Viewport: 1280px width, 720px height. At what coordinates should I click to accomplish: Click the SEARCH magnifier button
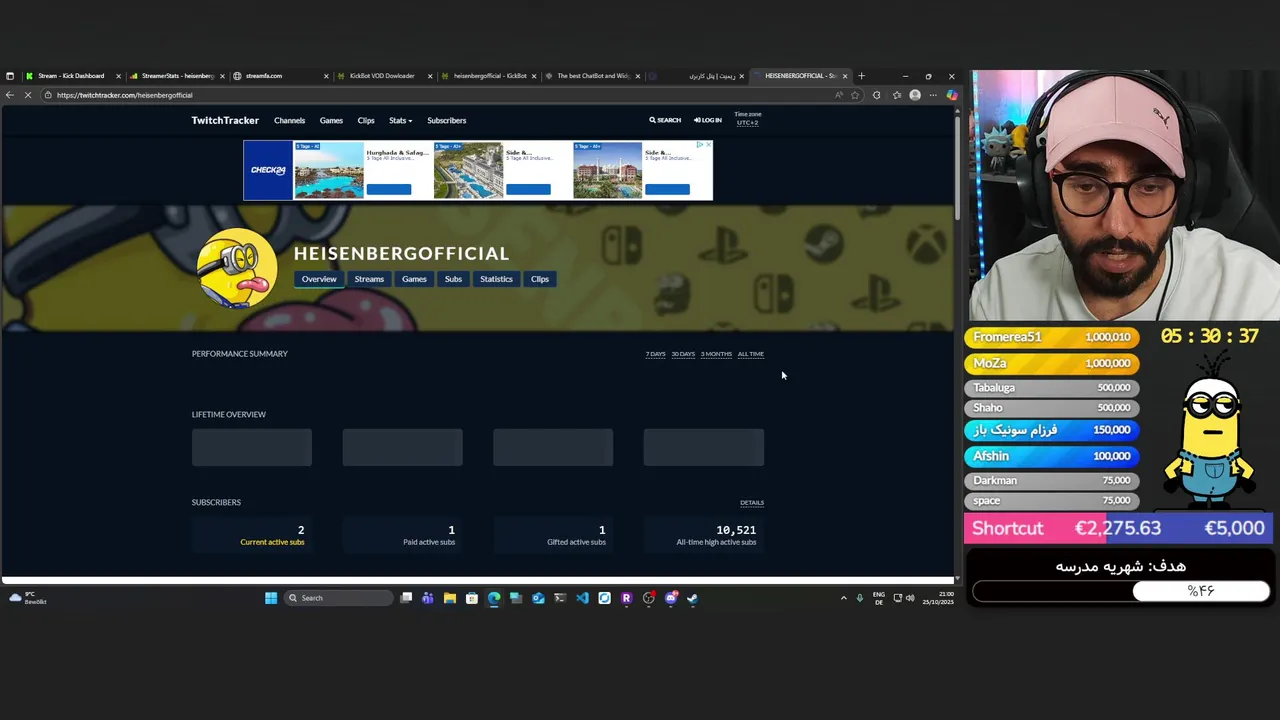point(665,120)
